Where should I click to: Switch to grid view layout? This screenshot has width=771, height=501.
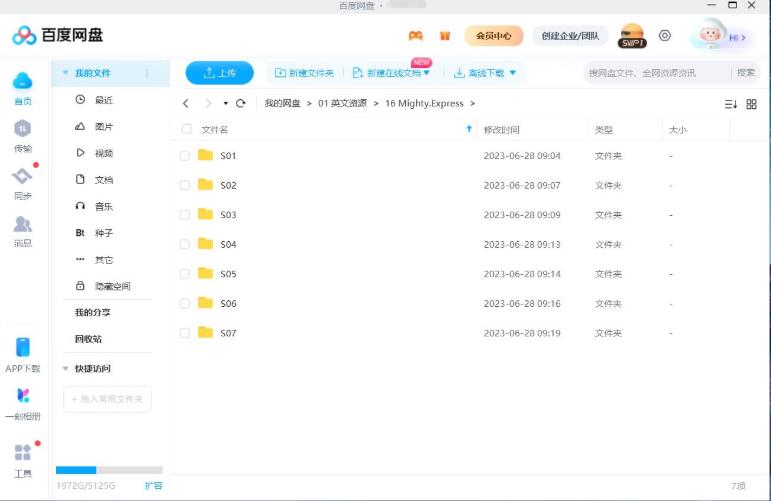751,104
